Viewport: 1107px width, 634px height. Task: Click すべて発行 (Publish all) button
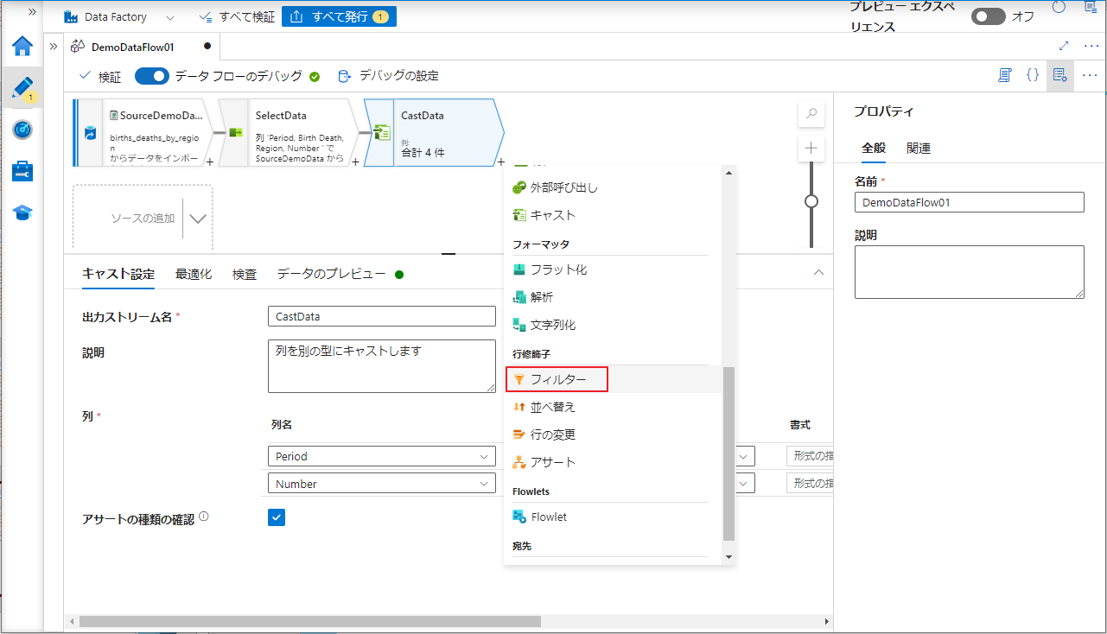click(x=339, y=16)
